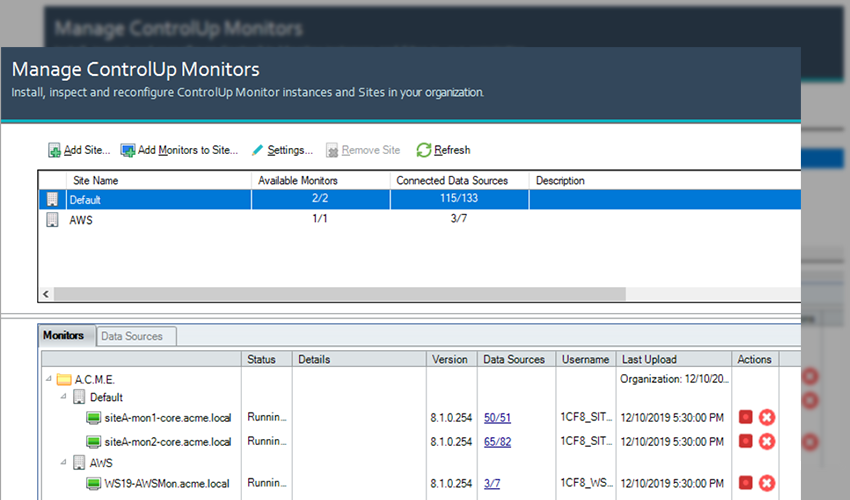The image size is (850, 500).
Task: Click the Site Name column header
Action: point(158,181)
